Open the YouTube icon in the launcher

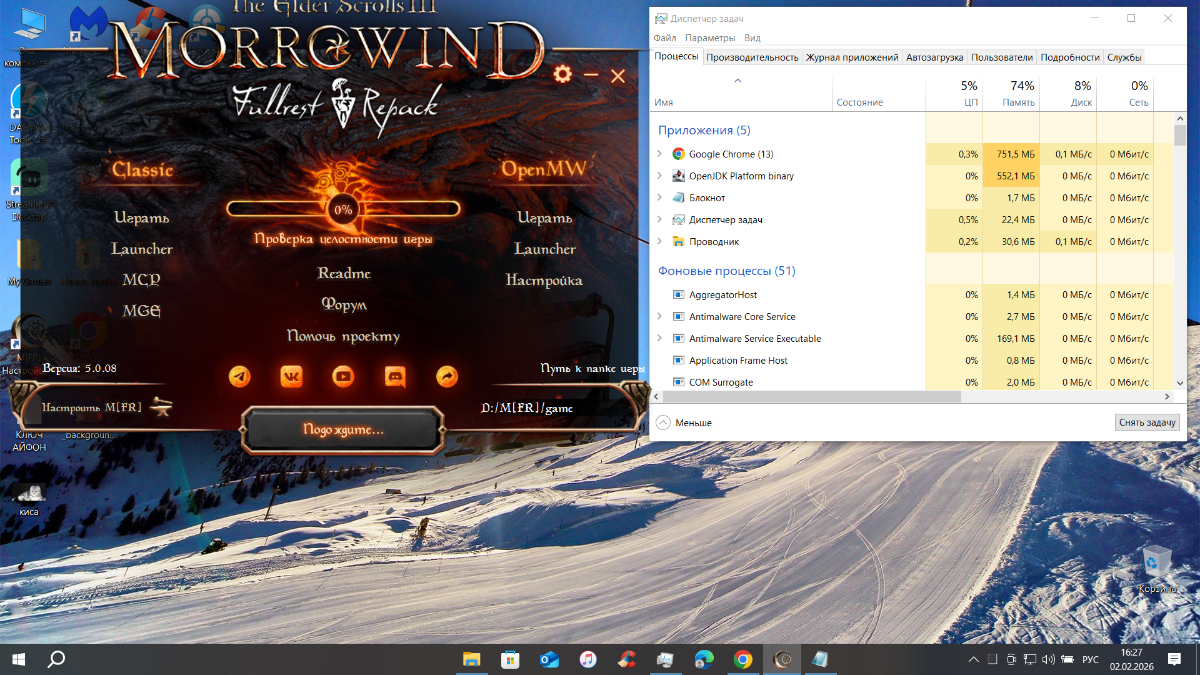(344, 376)
